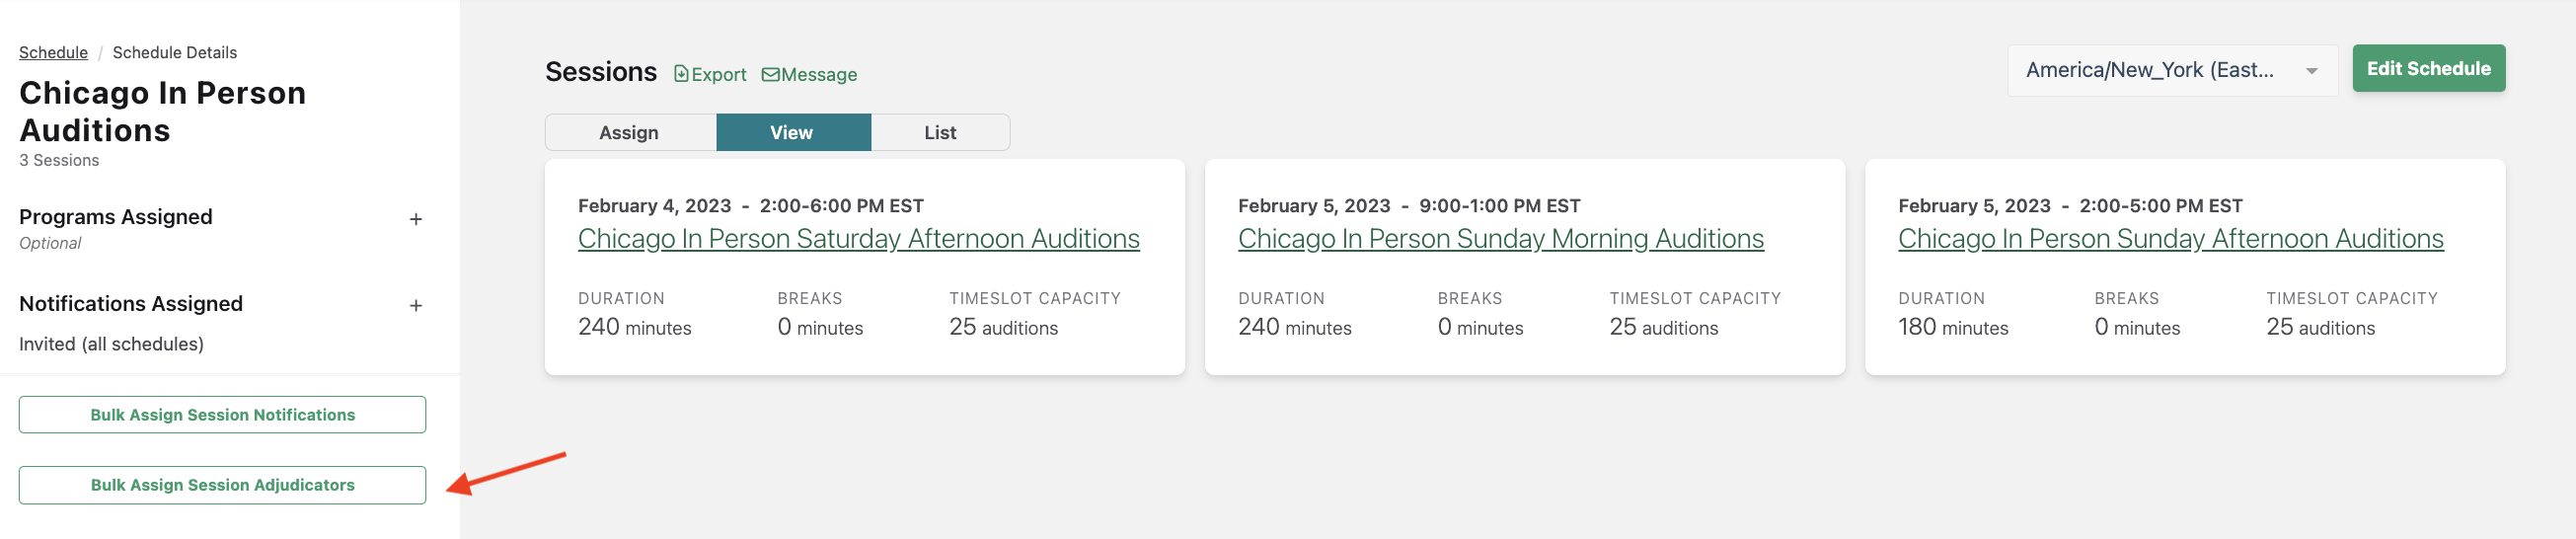This screenshot has height=539, width=2576.
Task: Open Chicago In Person Sunday Afternoon Auditions
Action: 2170,239
